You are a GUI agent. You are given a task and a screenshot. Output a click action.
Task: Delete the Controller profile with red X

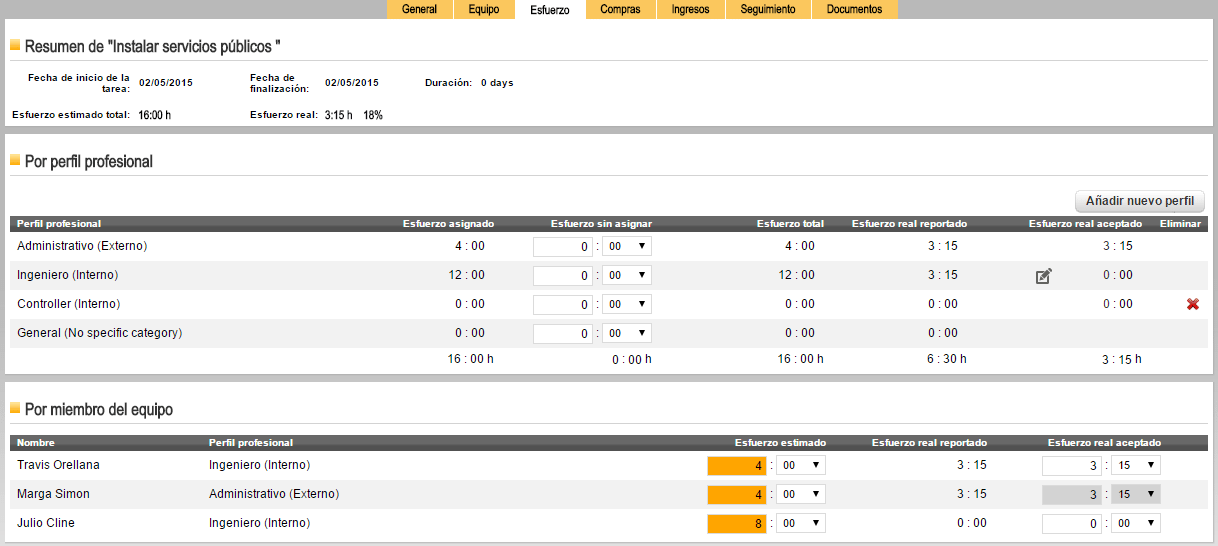[1192, 304]
